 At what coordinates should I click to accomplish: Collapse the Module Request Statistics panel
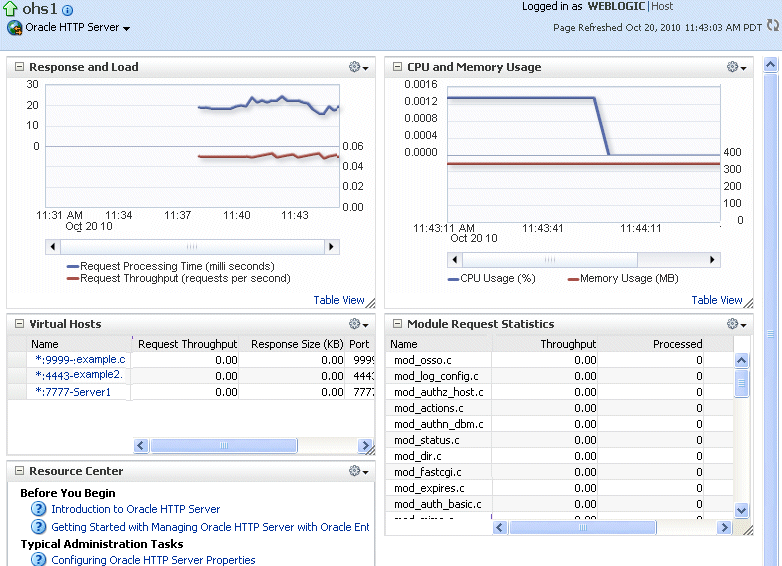[397, 324]
